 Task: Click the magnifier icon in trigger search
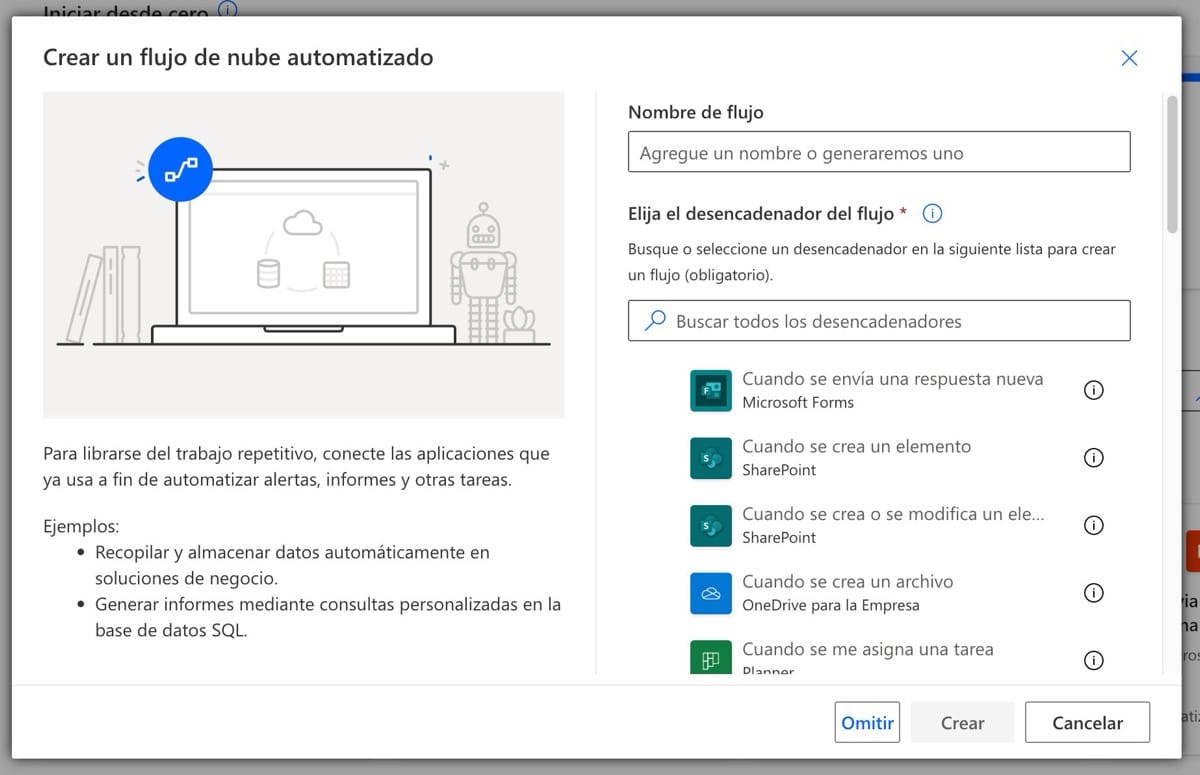tap(655, 321)
